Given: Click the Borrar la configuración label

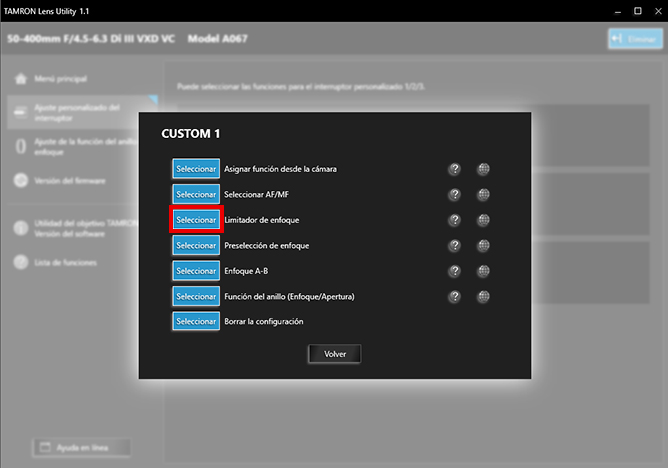Looking at the screenshot, I should 264,322.
